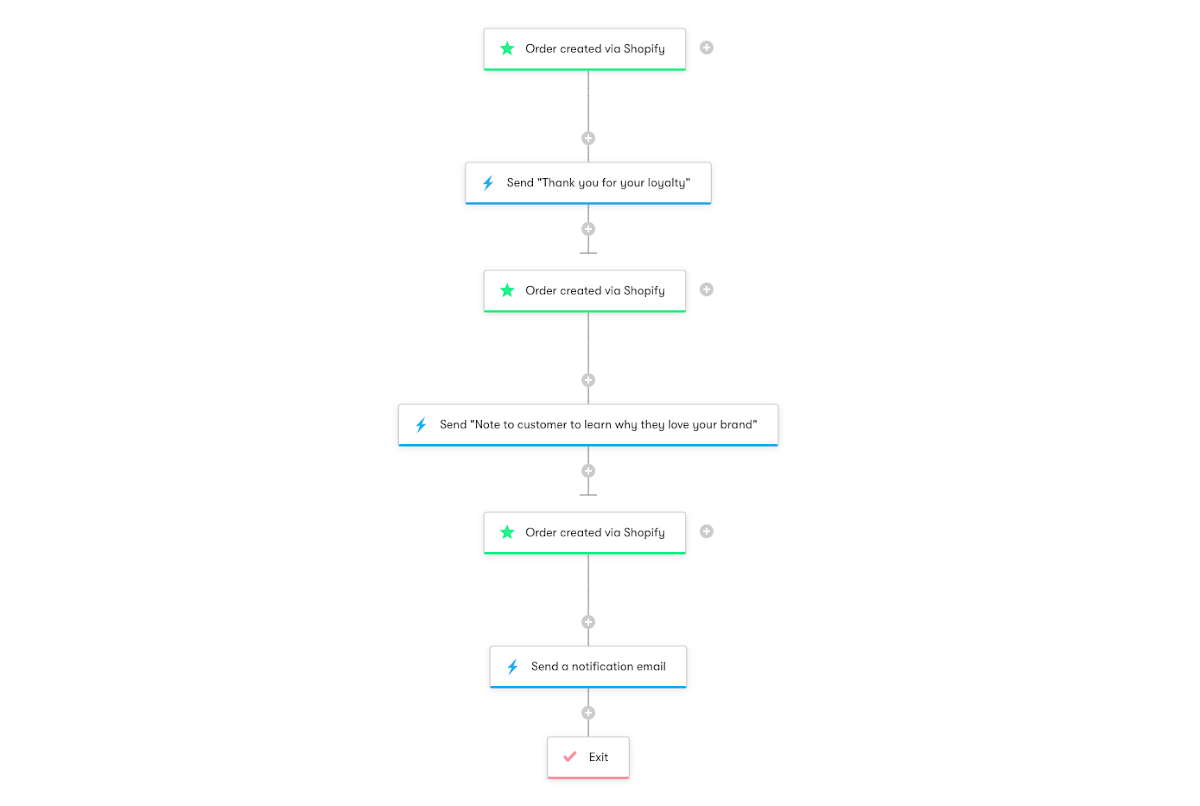Open the first Order created via Shopify trigger card

(584, 47)
